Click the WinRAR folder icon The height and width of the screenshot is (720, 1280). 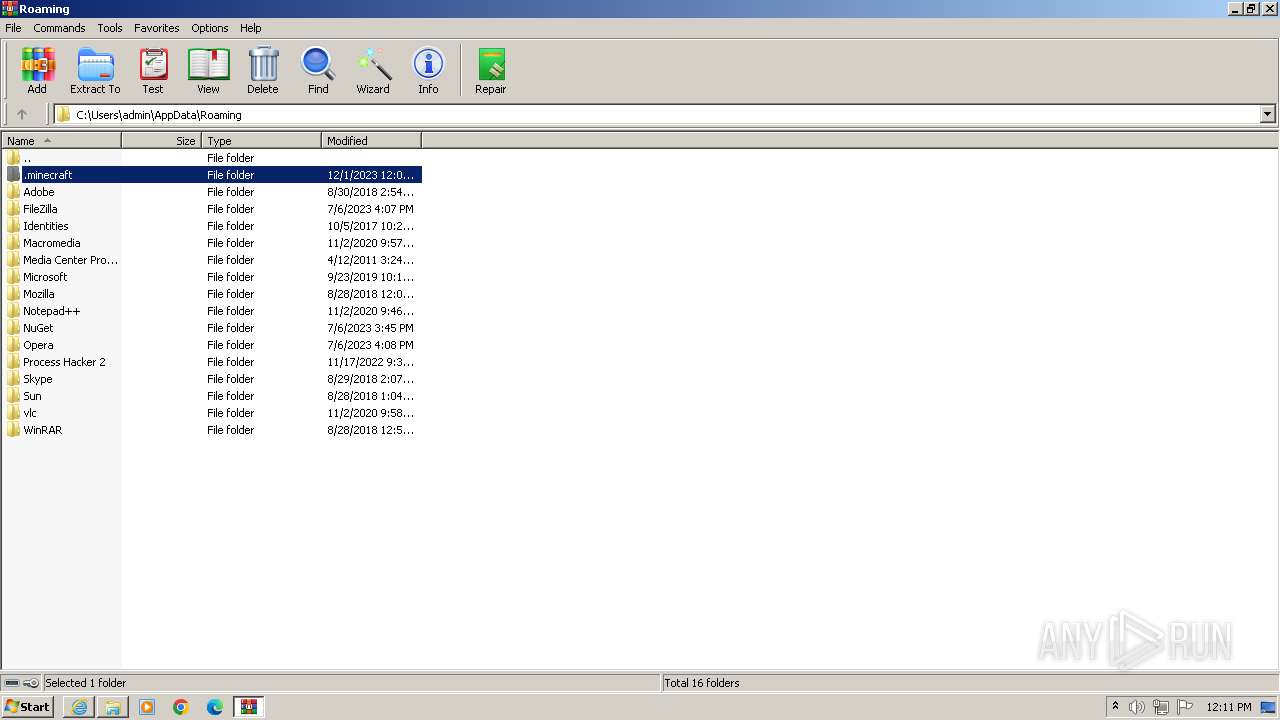click(x=13, y=430)
